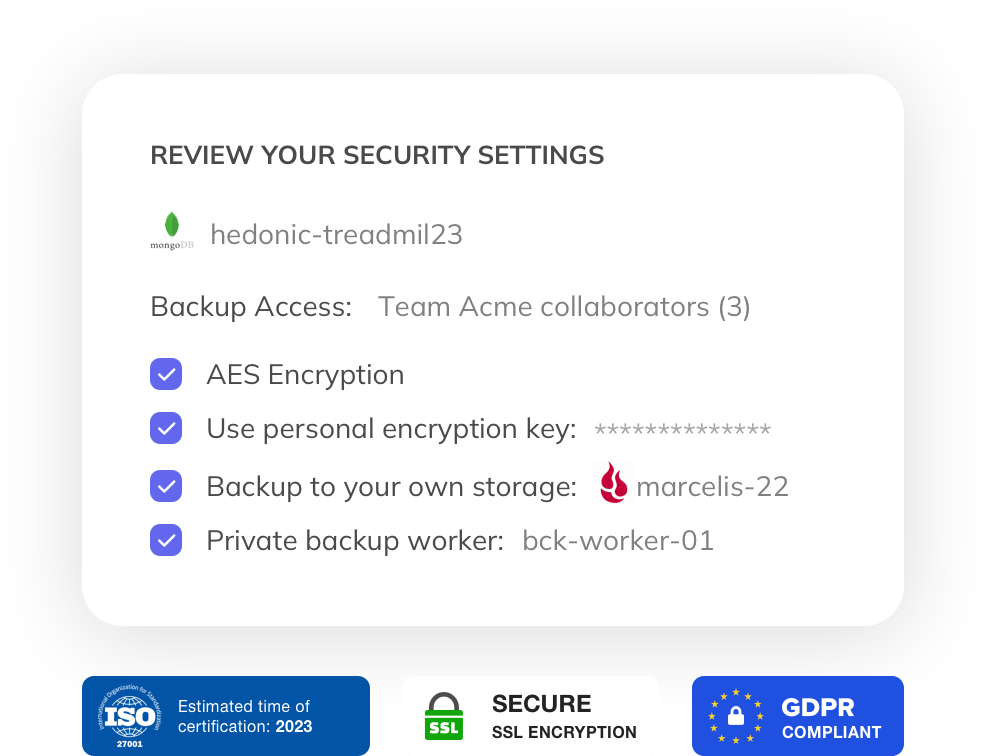Click the masked encryption key field
The width and height of the screenshot is (986, 756).
[x=682, y=430]
